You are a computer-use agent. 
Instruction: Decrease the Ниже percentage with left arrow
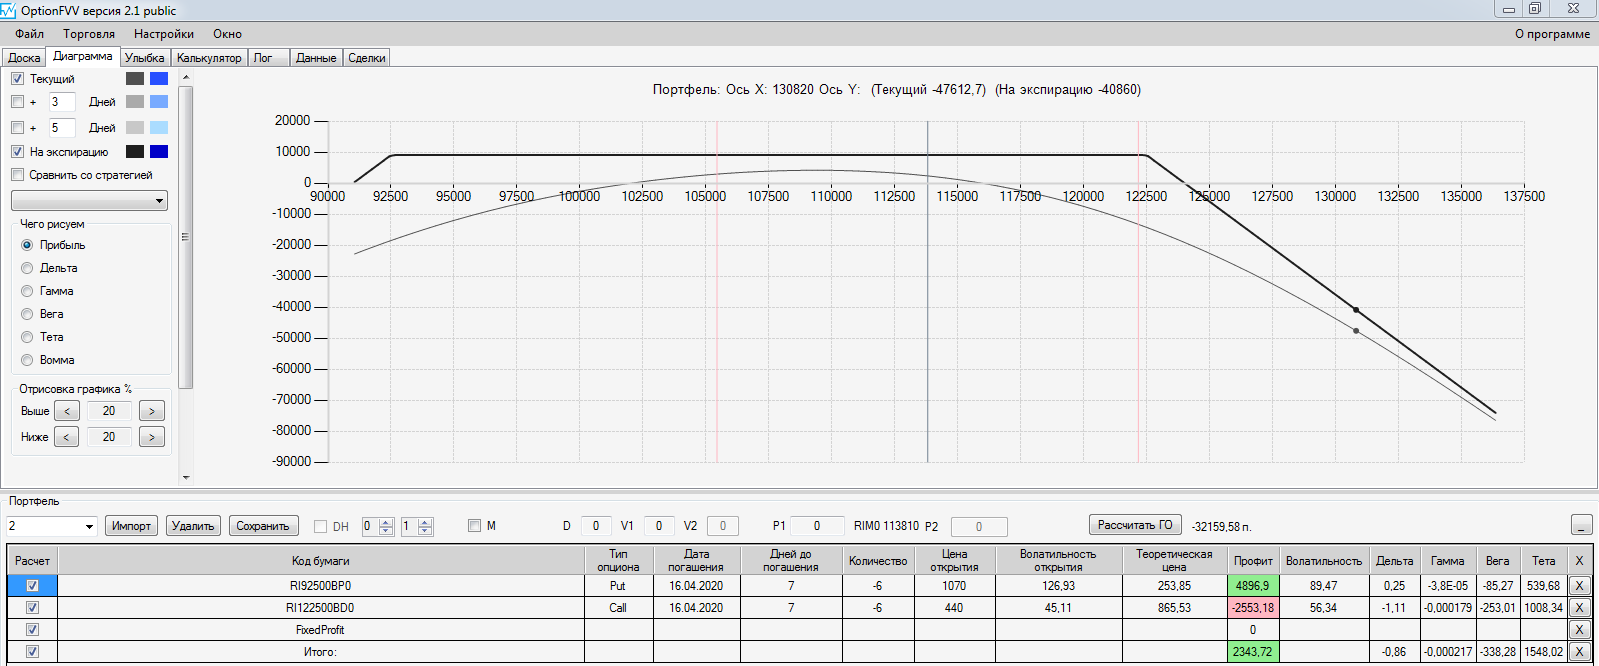[67, 437]
